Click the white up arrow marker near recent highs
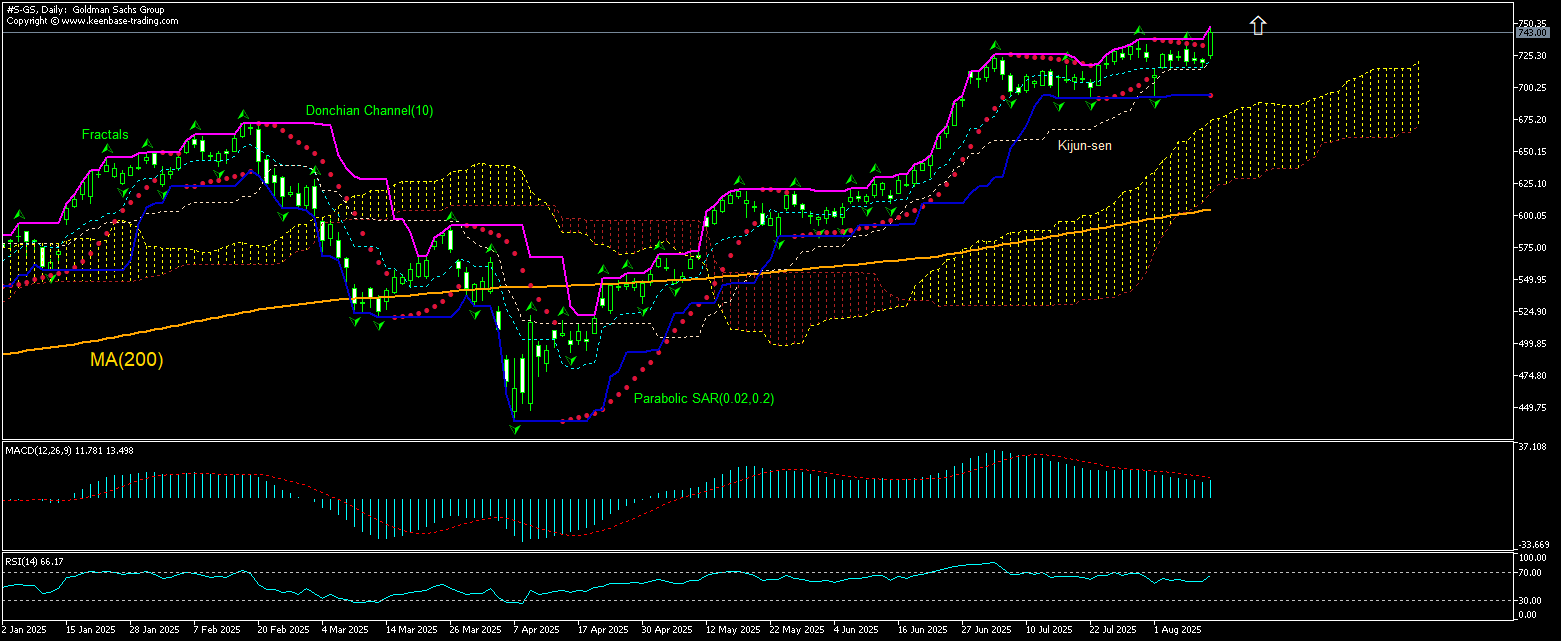Viewport: 1561px width, 641px height. 1258,25
